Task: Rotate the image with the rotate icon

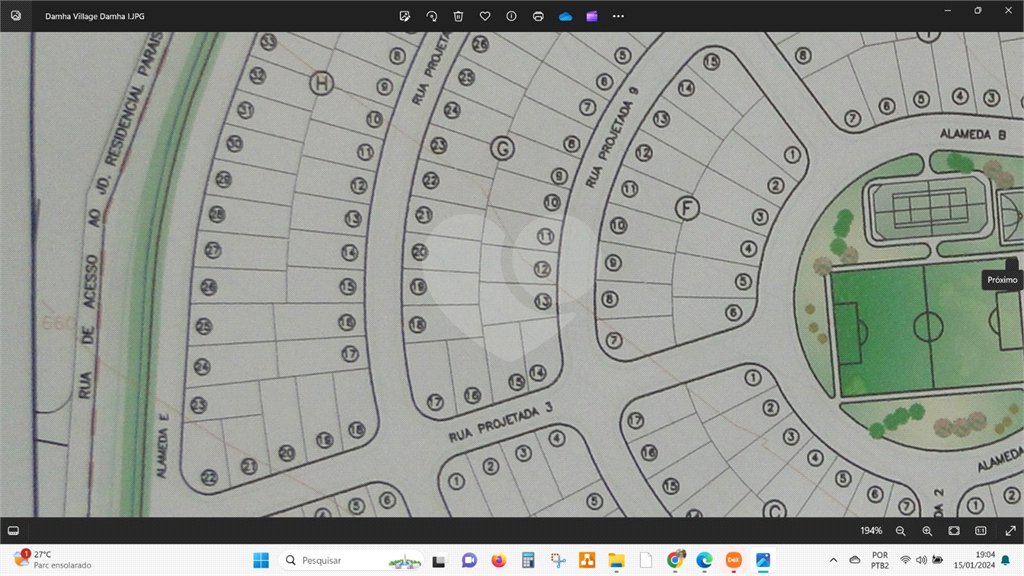Action: pos(432,16)
